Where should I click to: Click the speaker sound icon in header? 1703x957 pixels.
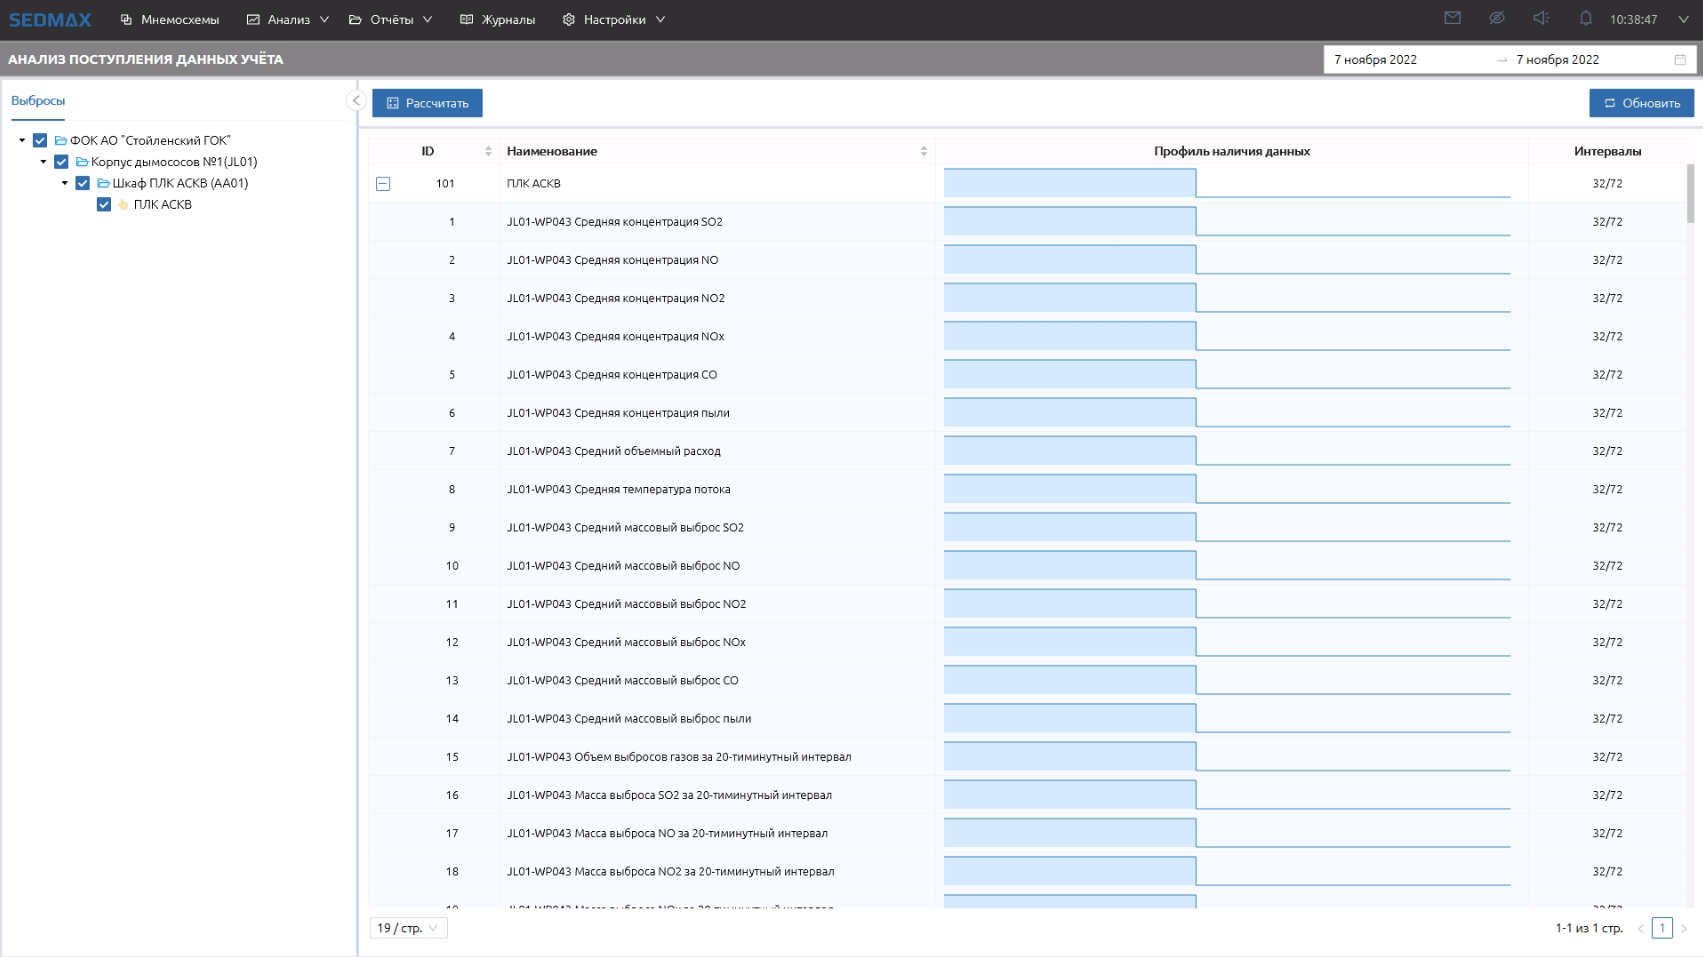[x=1541, y=18]
